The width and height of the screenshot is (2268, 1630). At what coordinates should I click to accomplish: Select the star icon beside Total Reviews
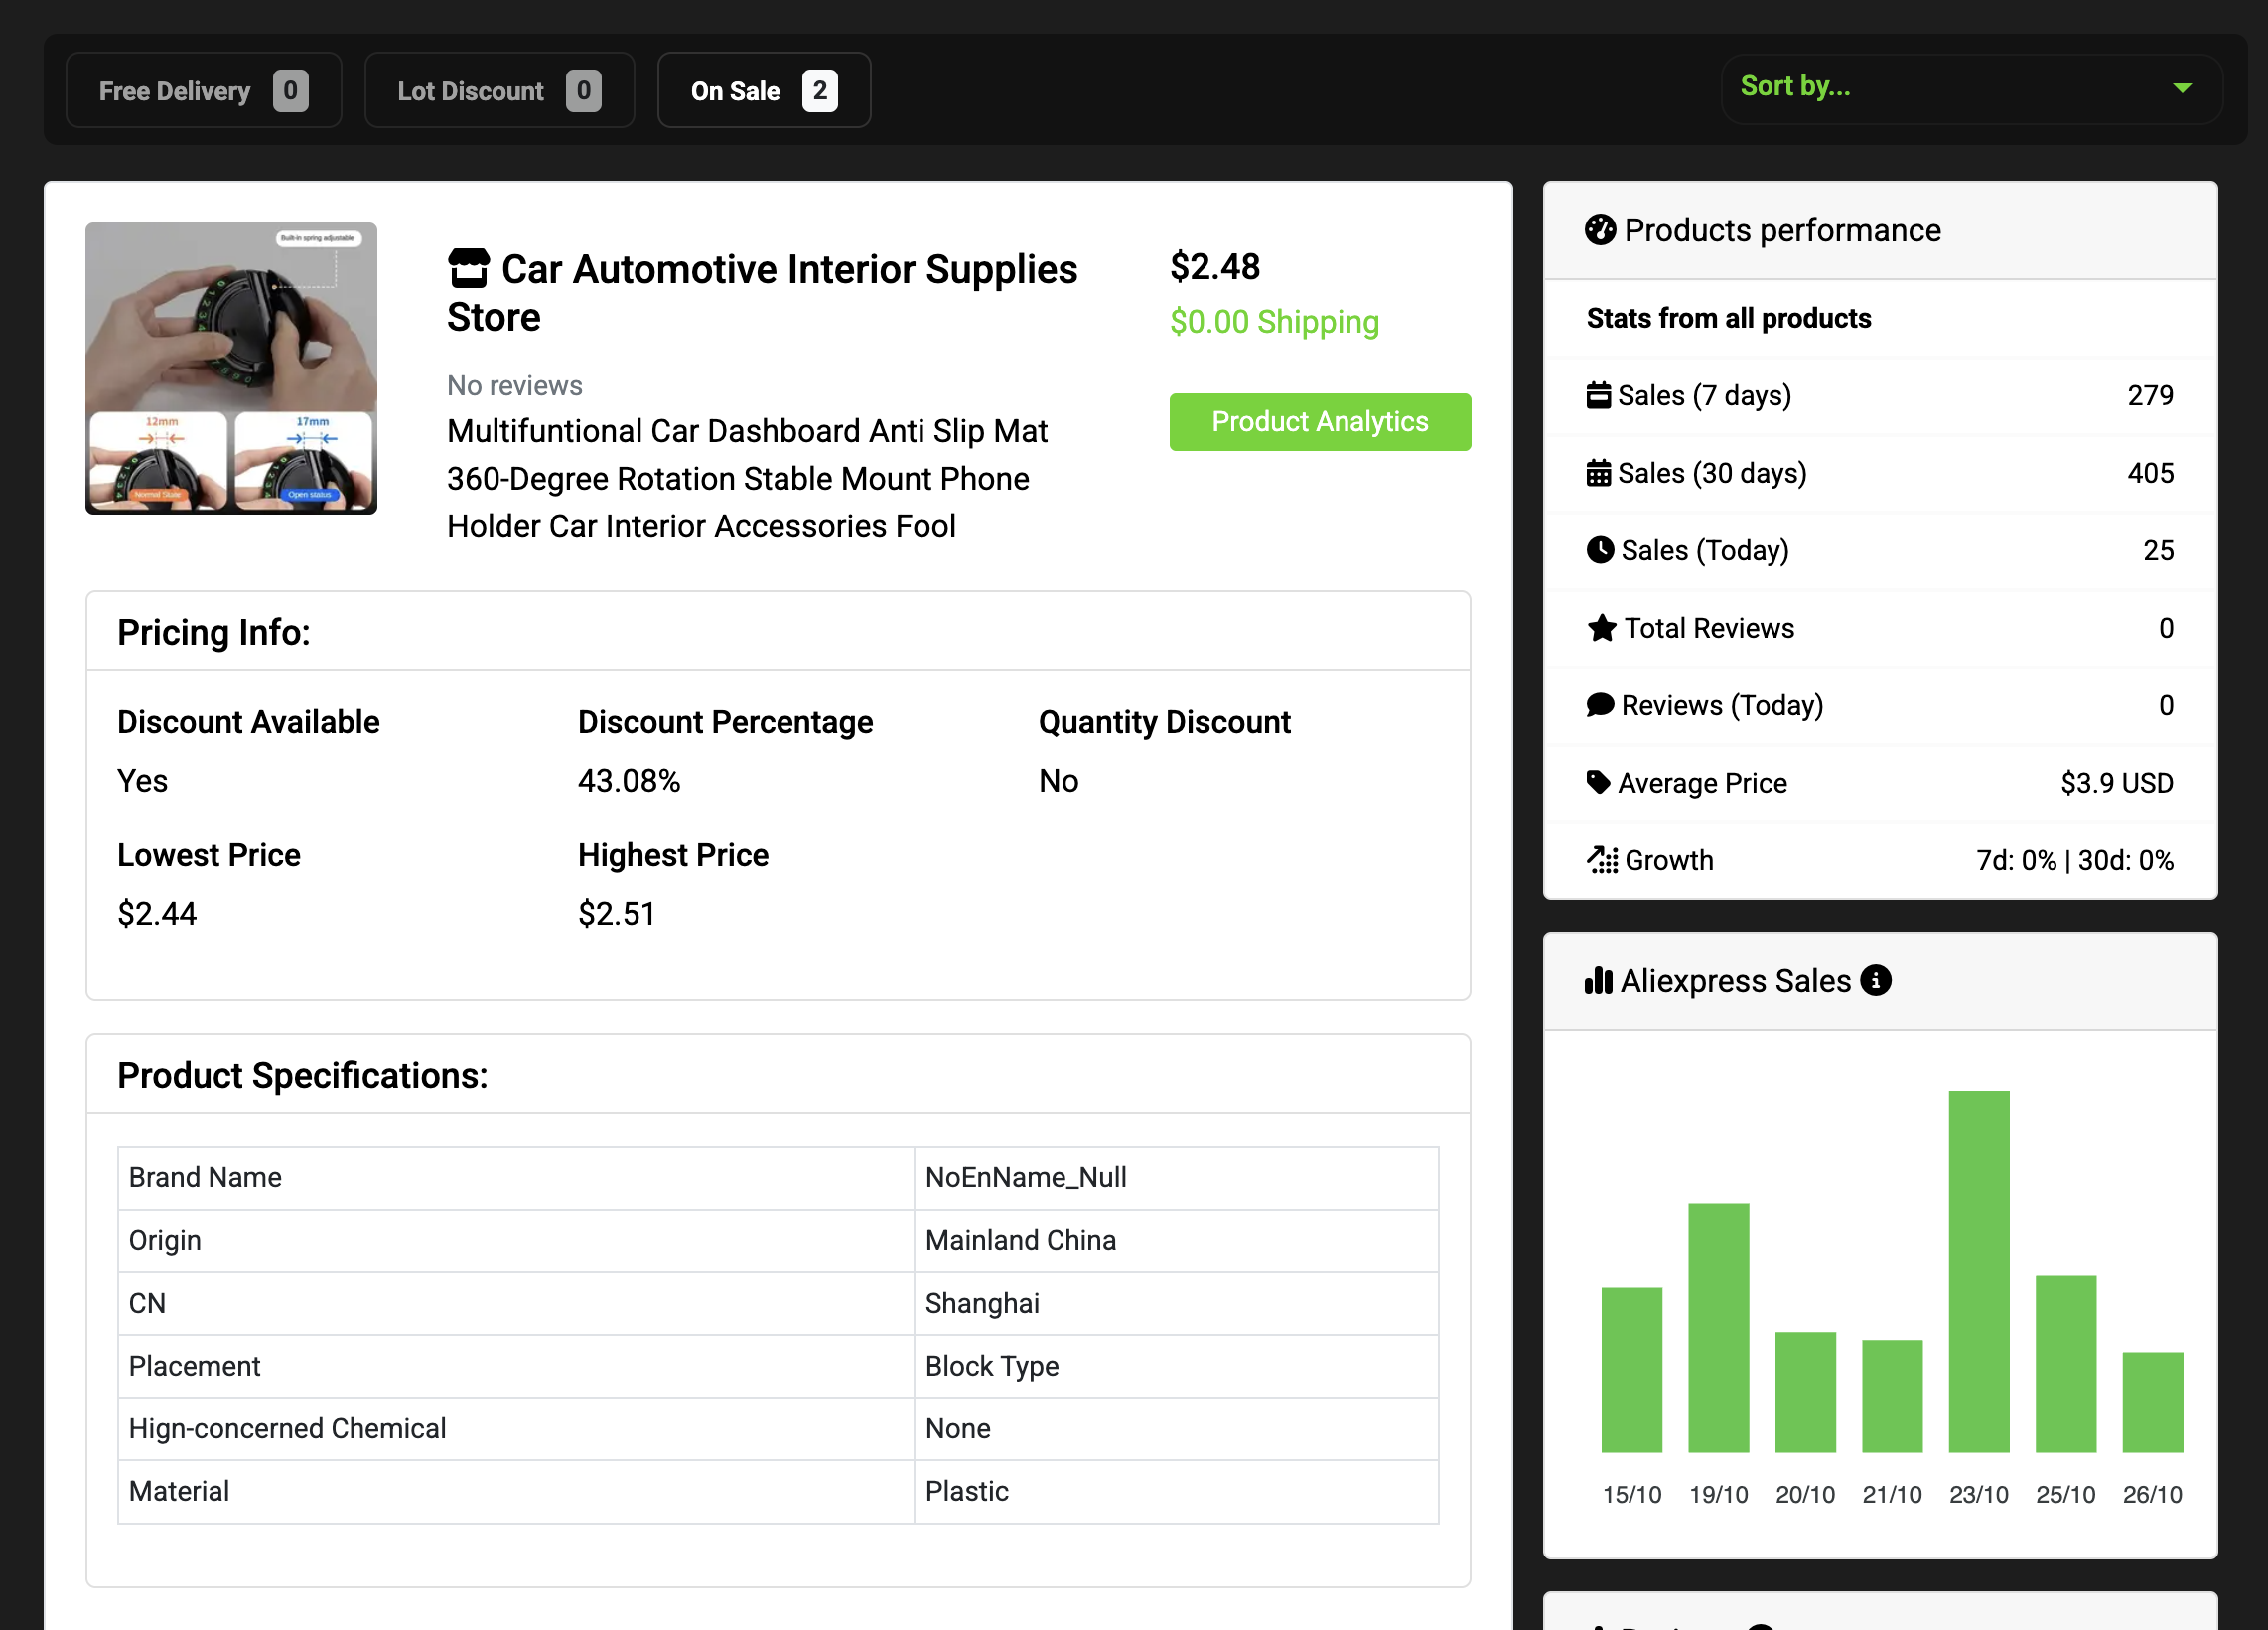click(1602, 627)
